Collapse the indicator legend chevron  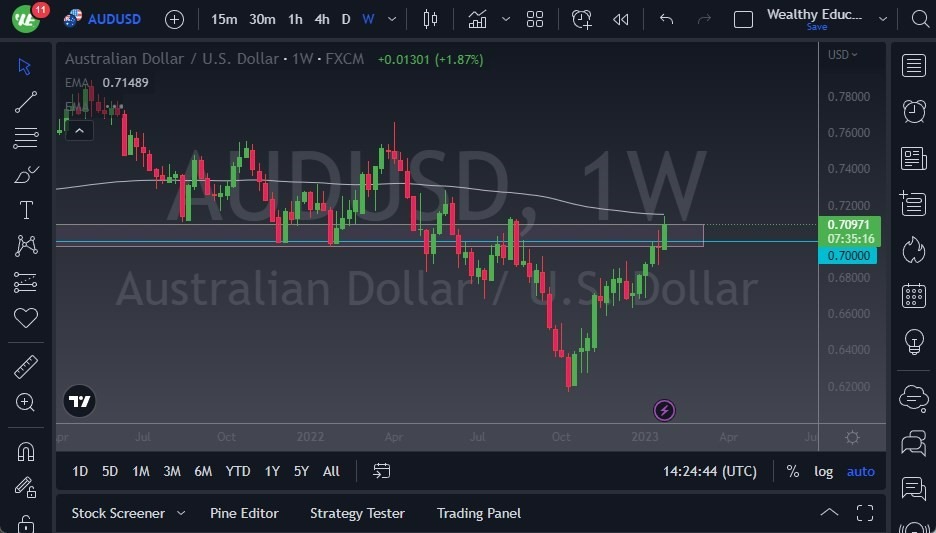coord(79,131)
